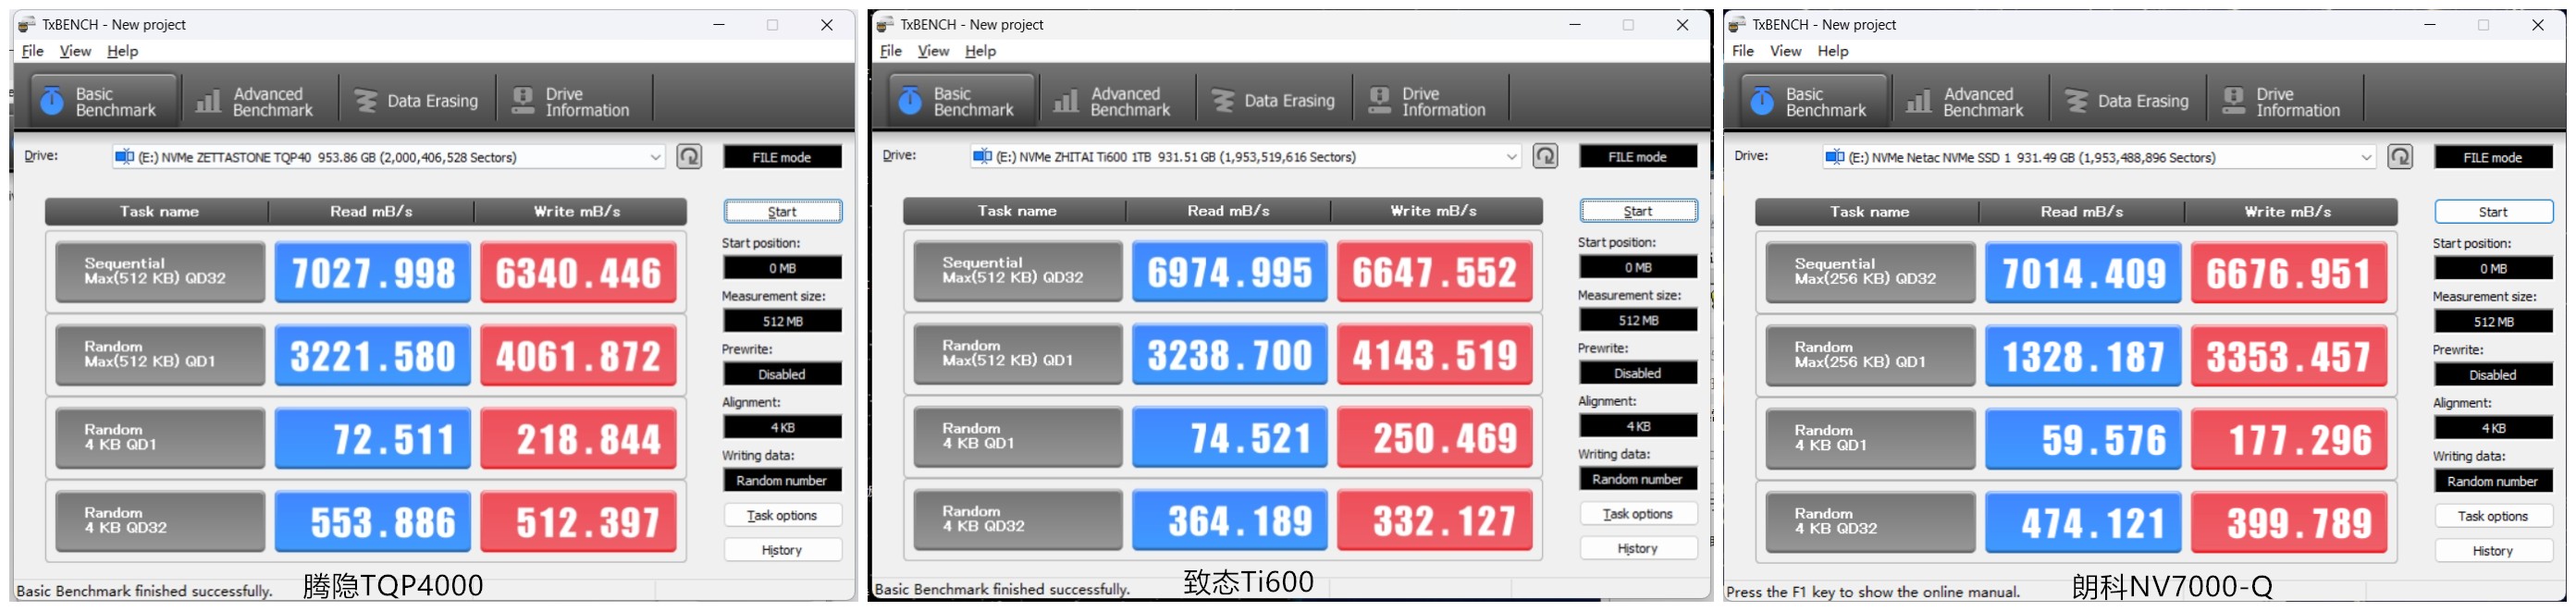
Task: Open the View menu in the Netac window
Action: (1785, 51)
